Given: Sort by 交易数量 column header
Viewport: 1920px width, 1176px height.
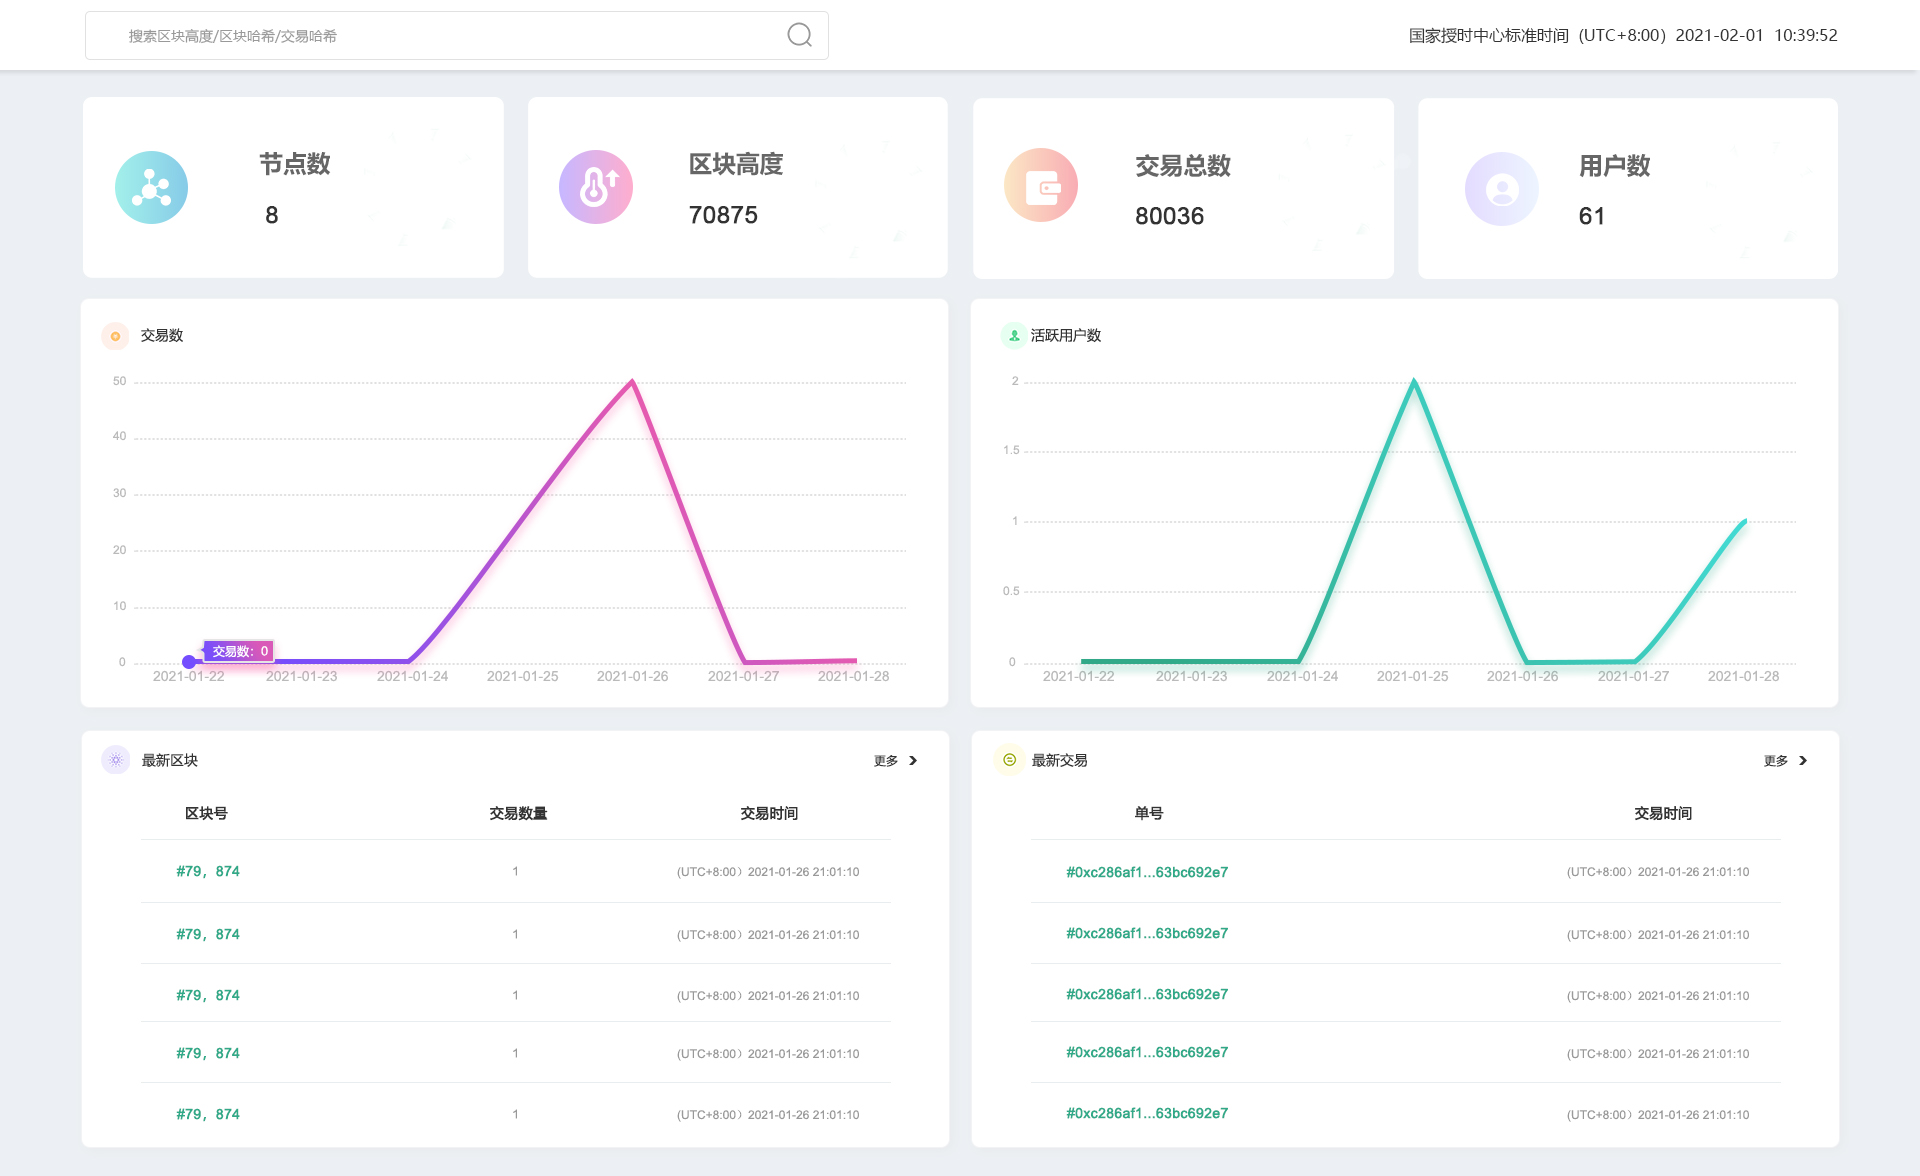Looking at the screenshot, I should pyautogui.click(x=518, y=813).
